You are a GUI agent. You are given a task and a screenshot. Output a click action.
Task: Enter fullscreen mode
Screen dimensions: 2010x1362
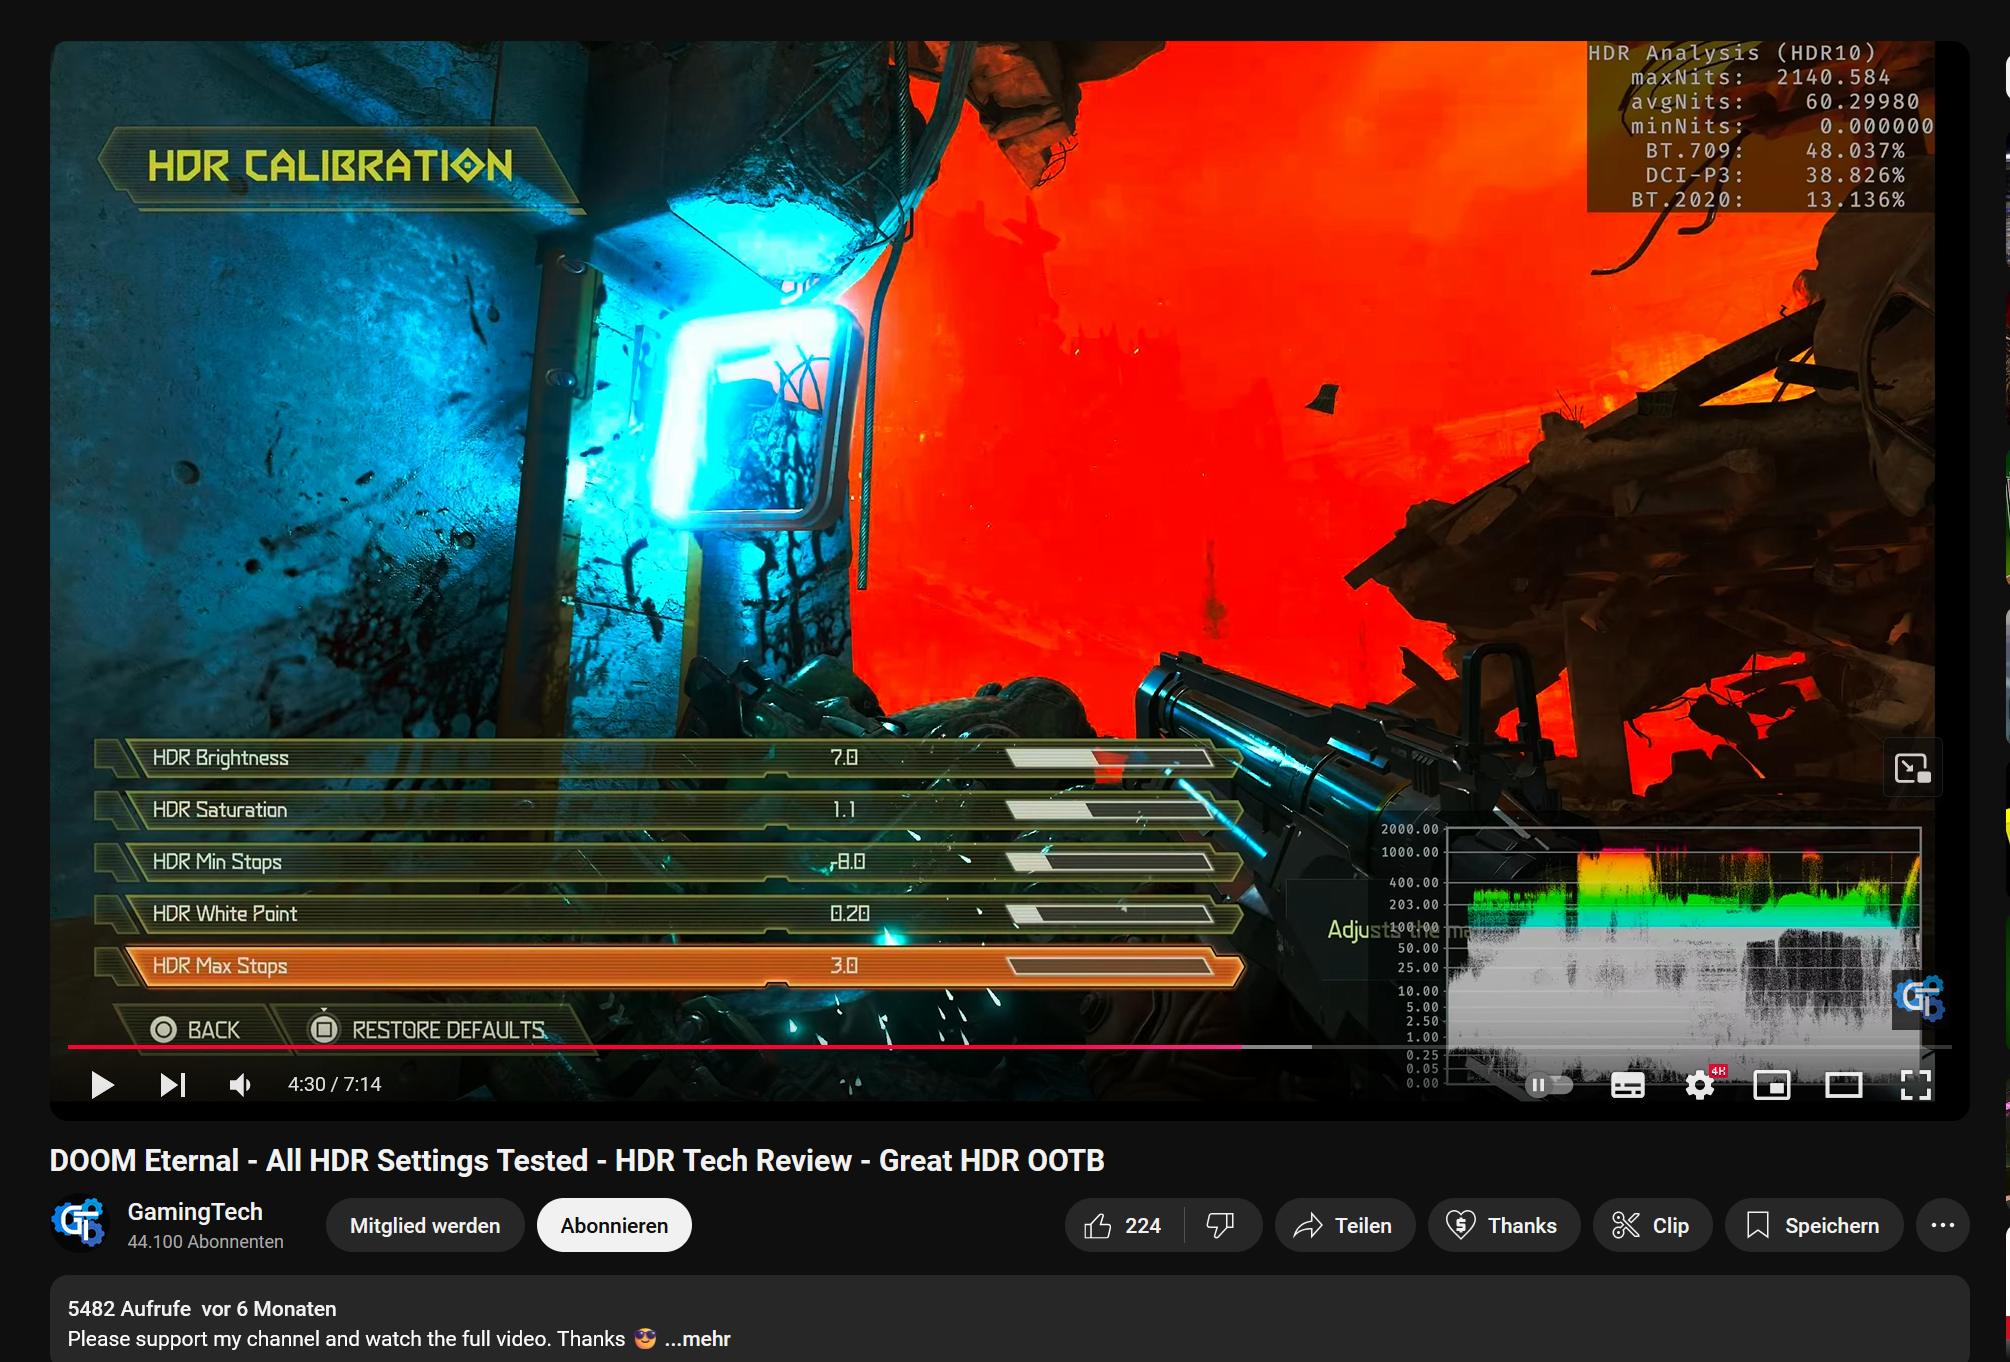pyautogui.click(x=1915, y=1085)
